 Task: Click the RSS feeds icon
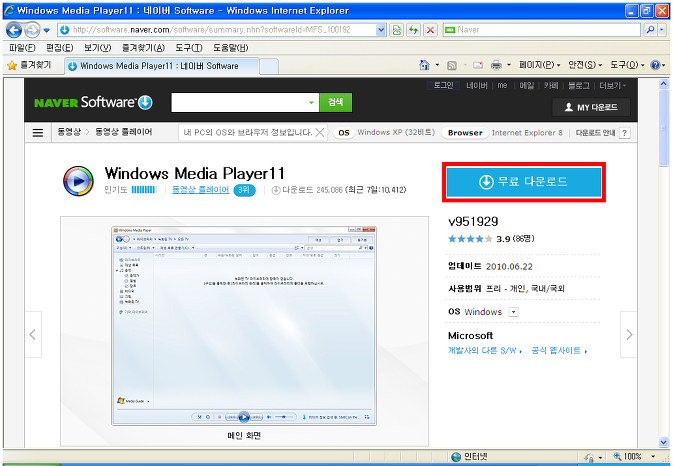[x=452, y=65]
